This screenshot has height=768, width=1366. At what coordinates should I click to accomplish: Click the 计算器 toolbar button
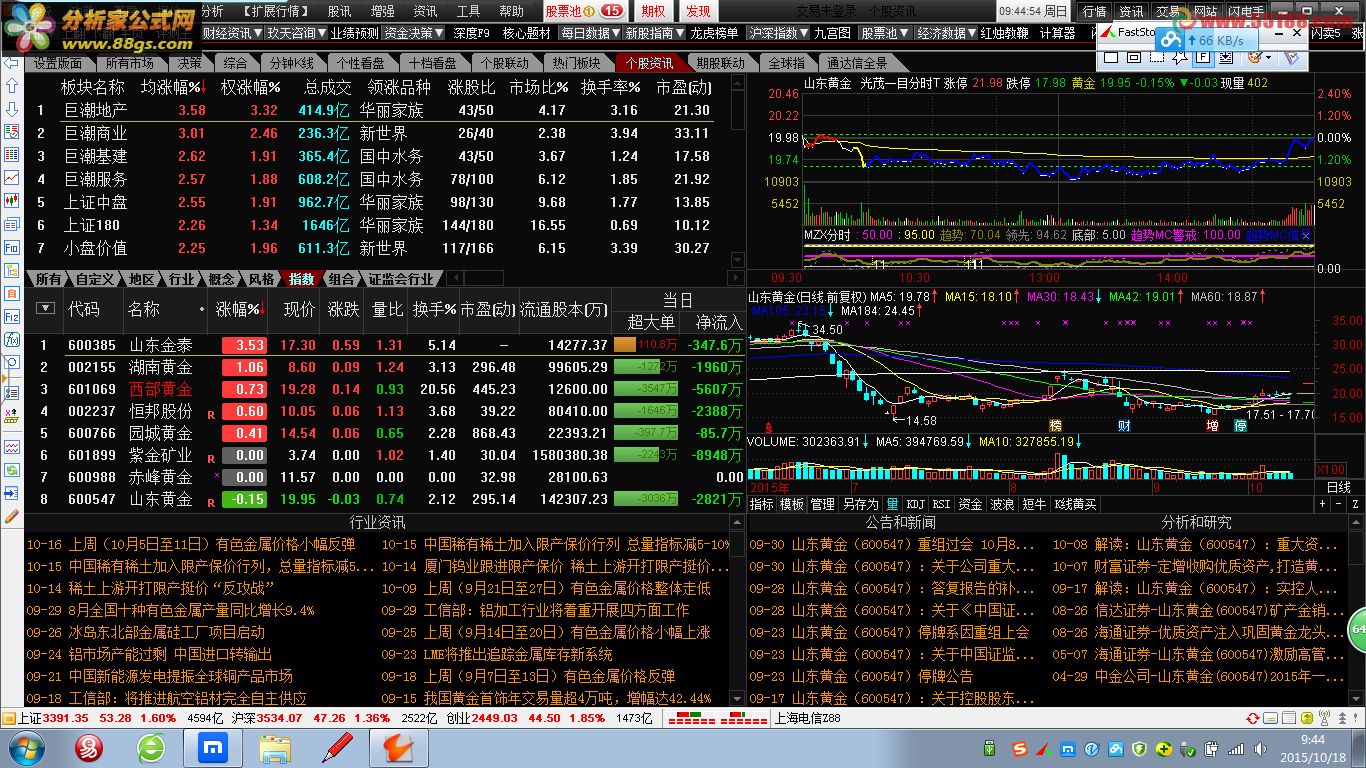1057,33
